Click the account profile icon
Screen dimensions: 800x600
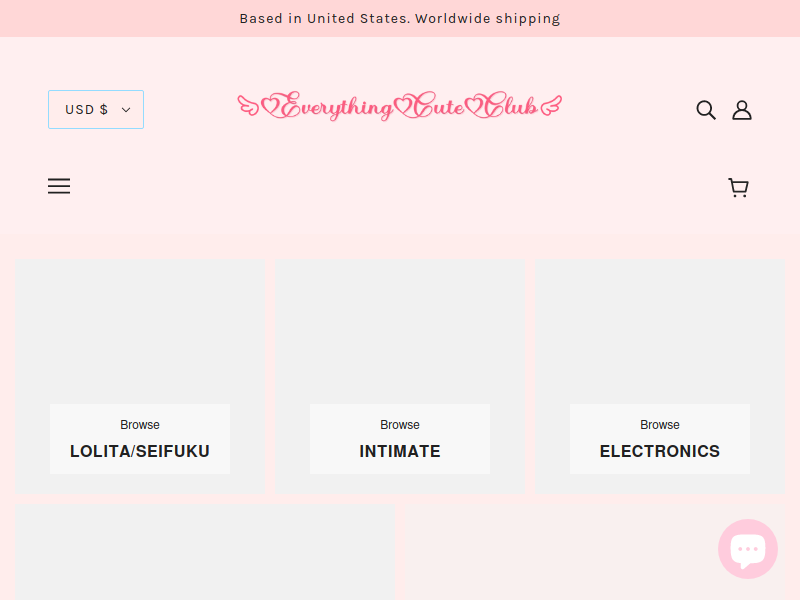pyautogui.click(x=742, y=110)
